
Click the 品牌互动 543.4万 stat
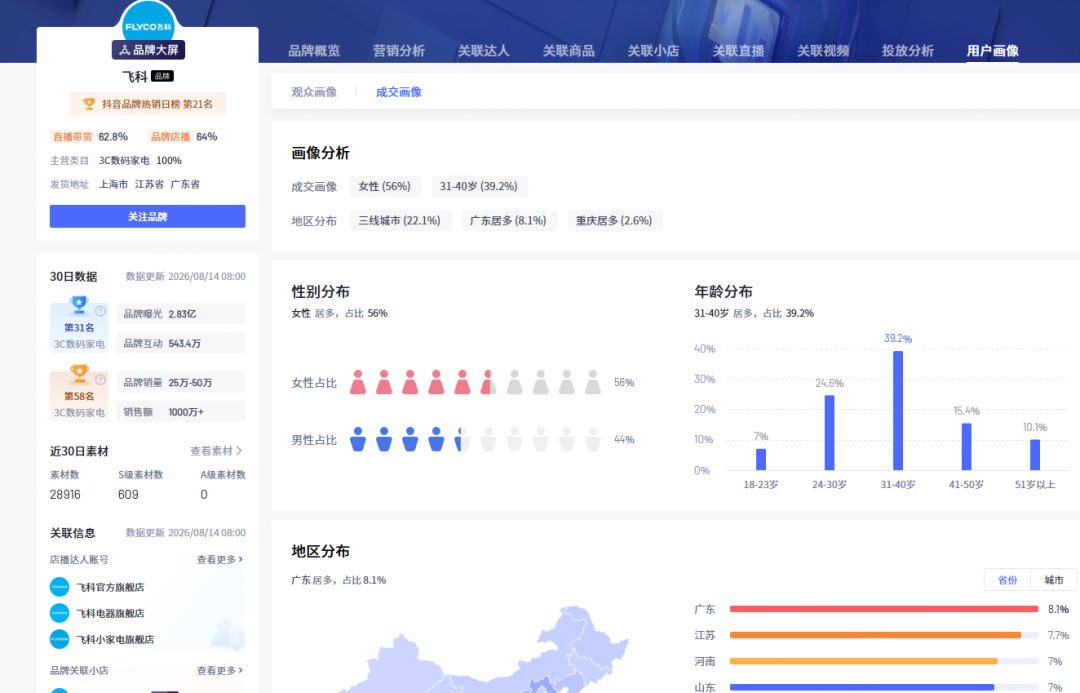(180, 343)
